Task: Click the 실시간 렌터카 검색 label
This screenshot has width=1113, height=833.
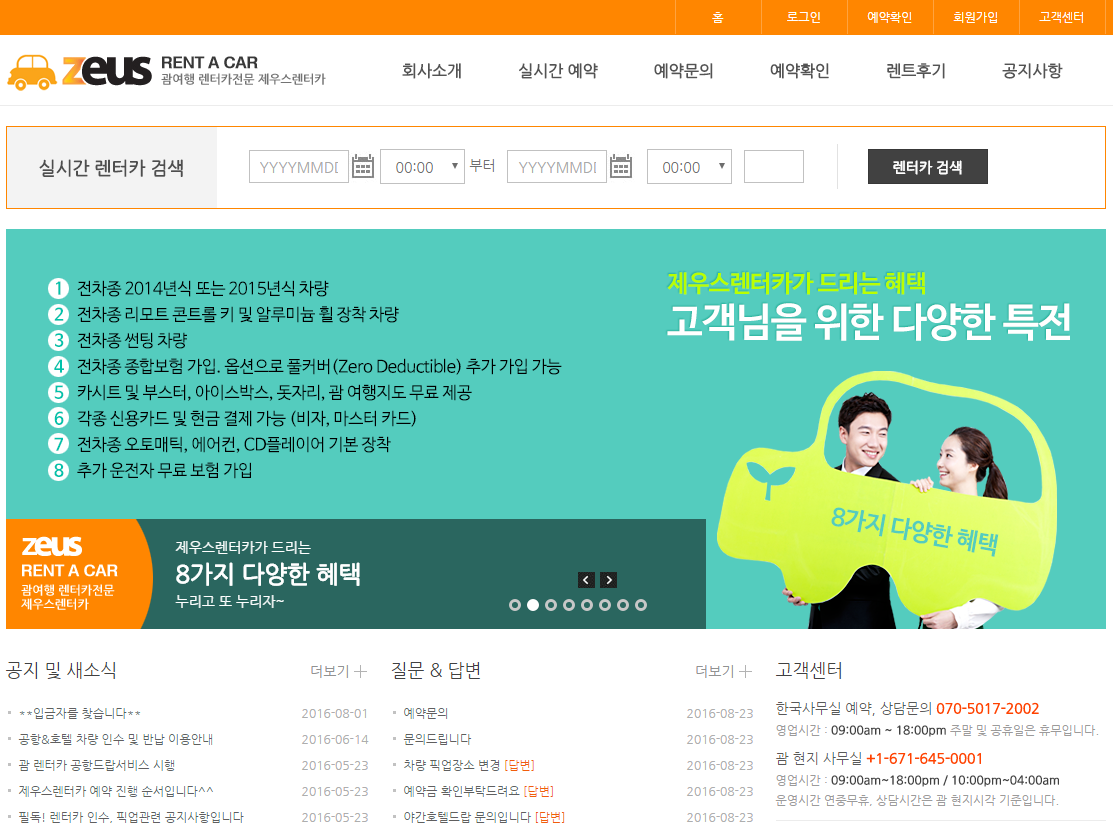Action: (x=111, y=168)
